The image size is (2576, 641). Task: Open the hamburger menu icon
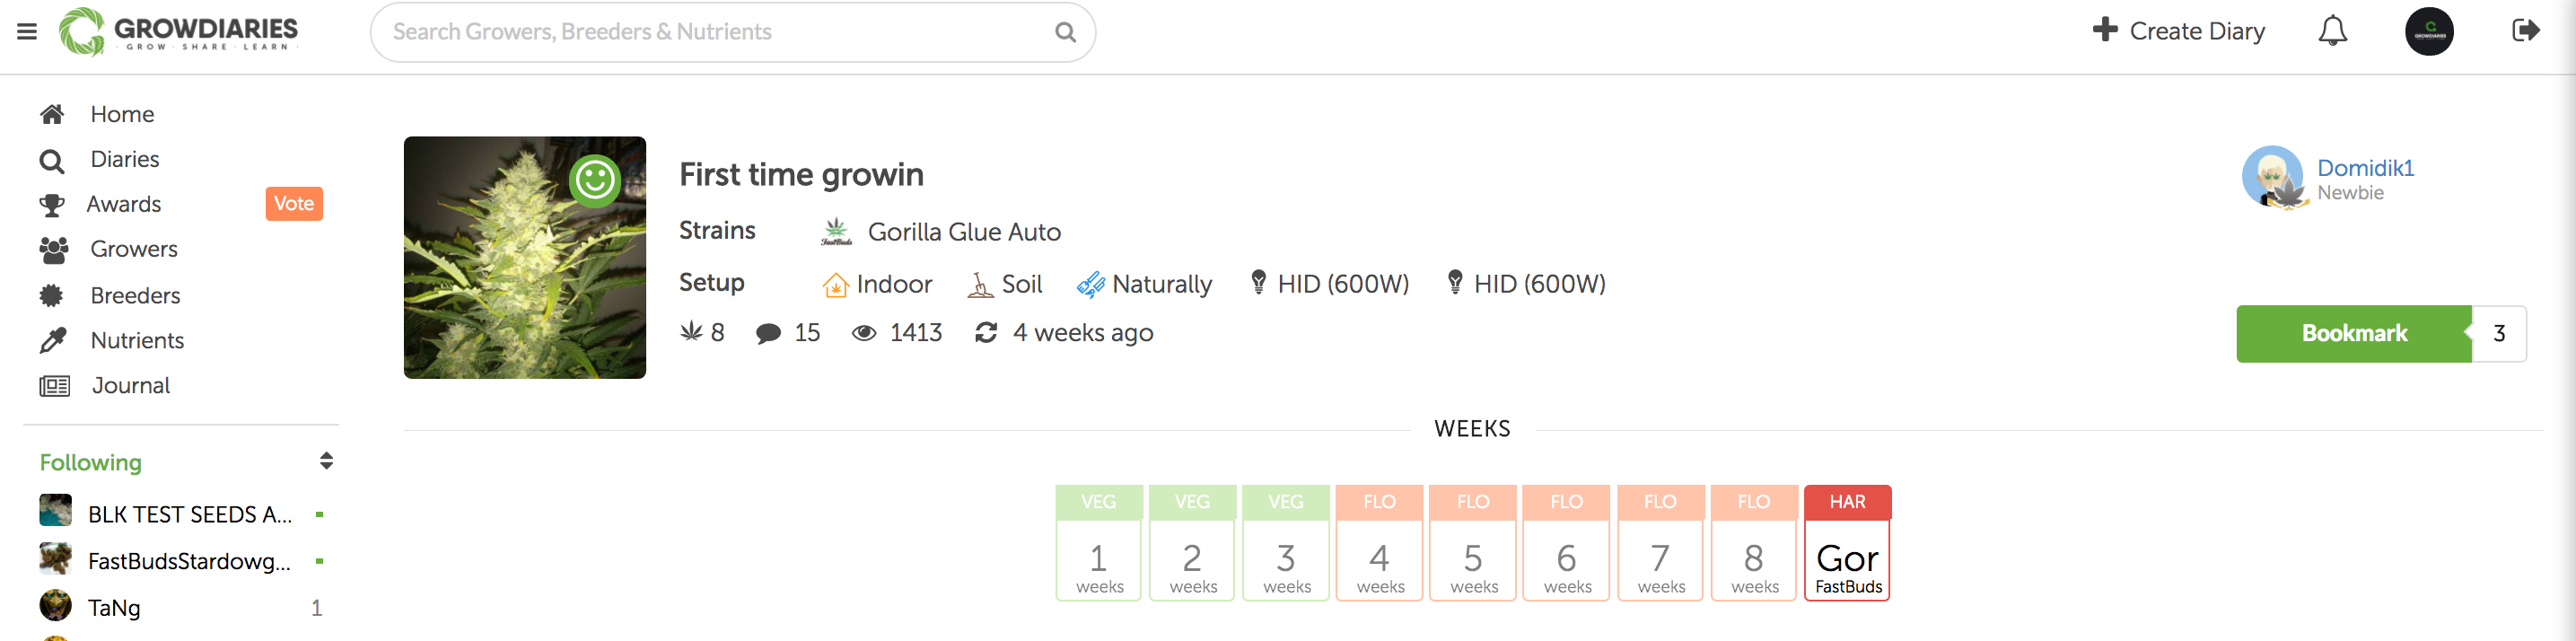click(27, 32)
